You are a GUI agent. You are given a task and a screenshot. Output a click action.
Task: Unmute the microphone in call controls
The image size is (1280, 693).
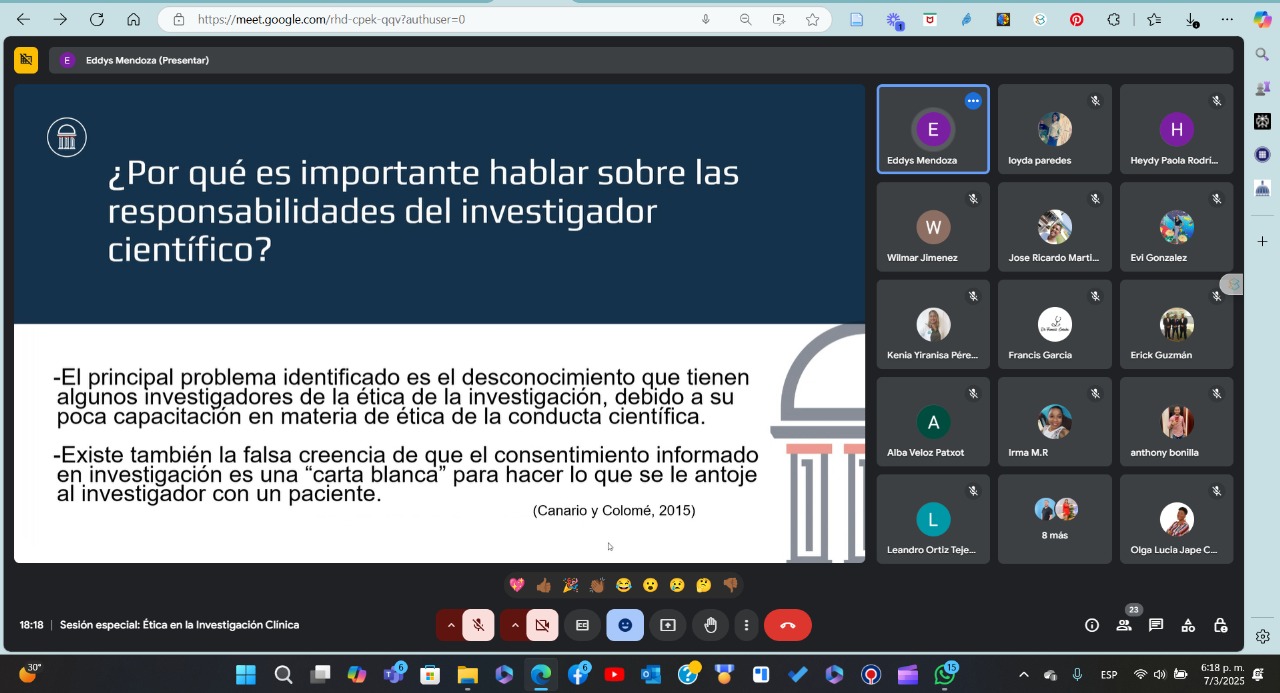[478, 625]
